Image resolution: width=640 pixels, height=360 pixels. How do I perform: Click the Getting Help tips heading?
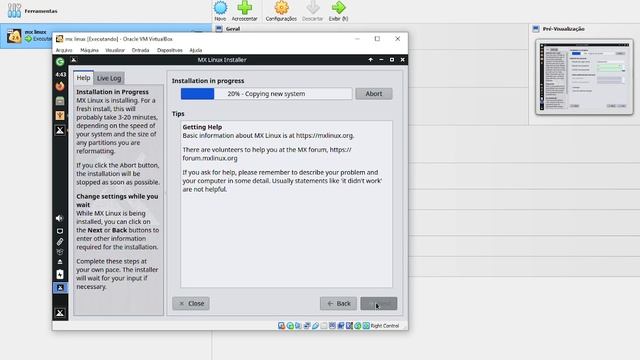202,127
